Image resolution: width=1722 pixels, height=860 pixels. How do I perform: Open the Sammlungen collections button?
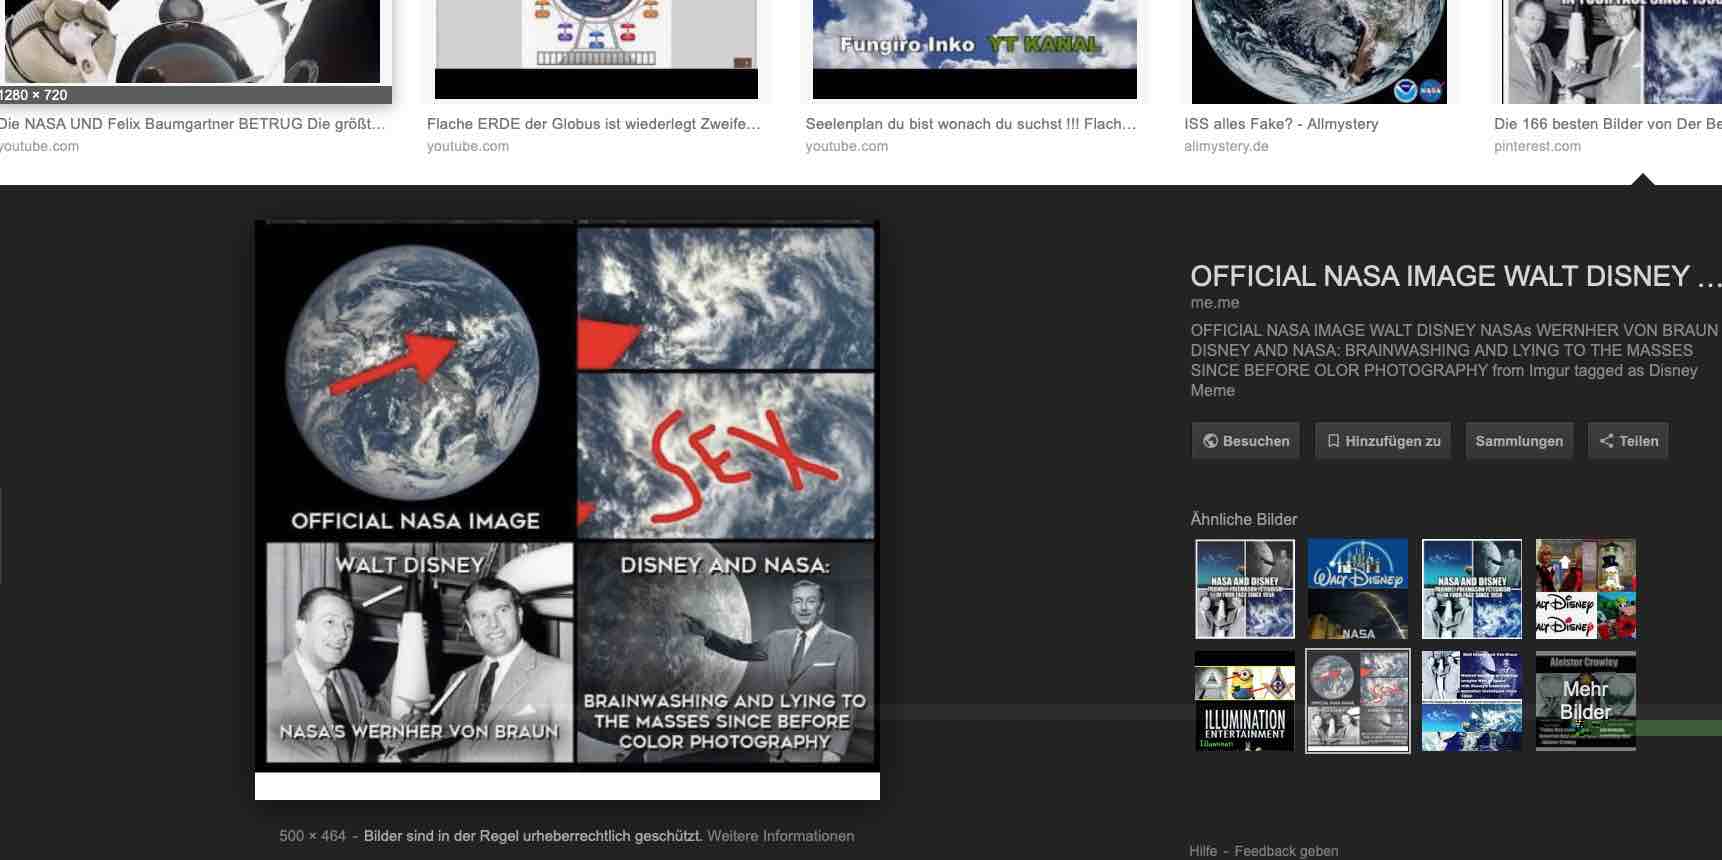click(1518, 441)
